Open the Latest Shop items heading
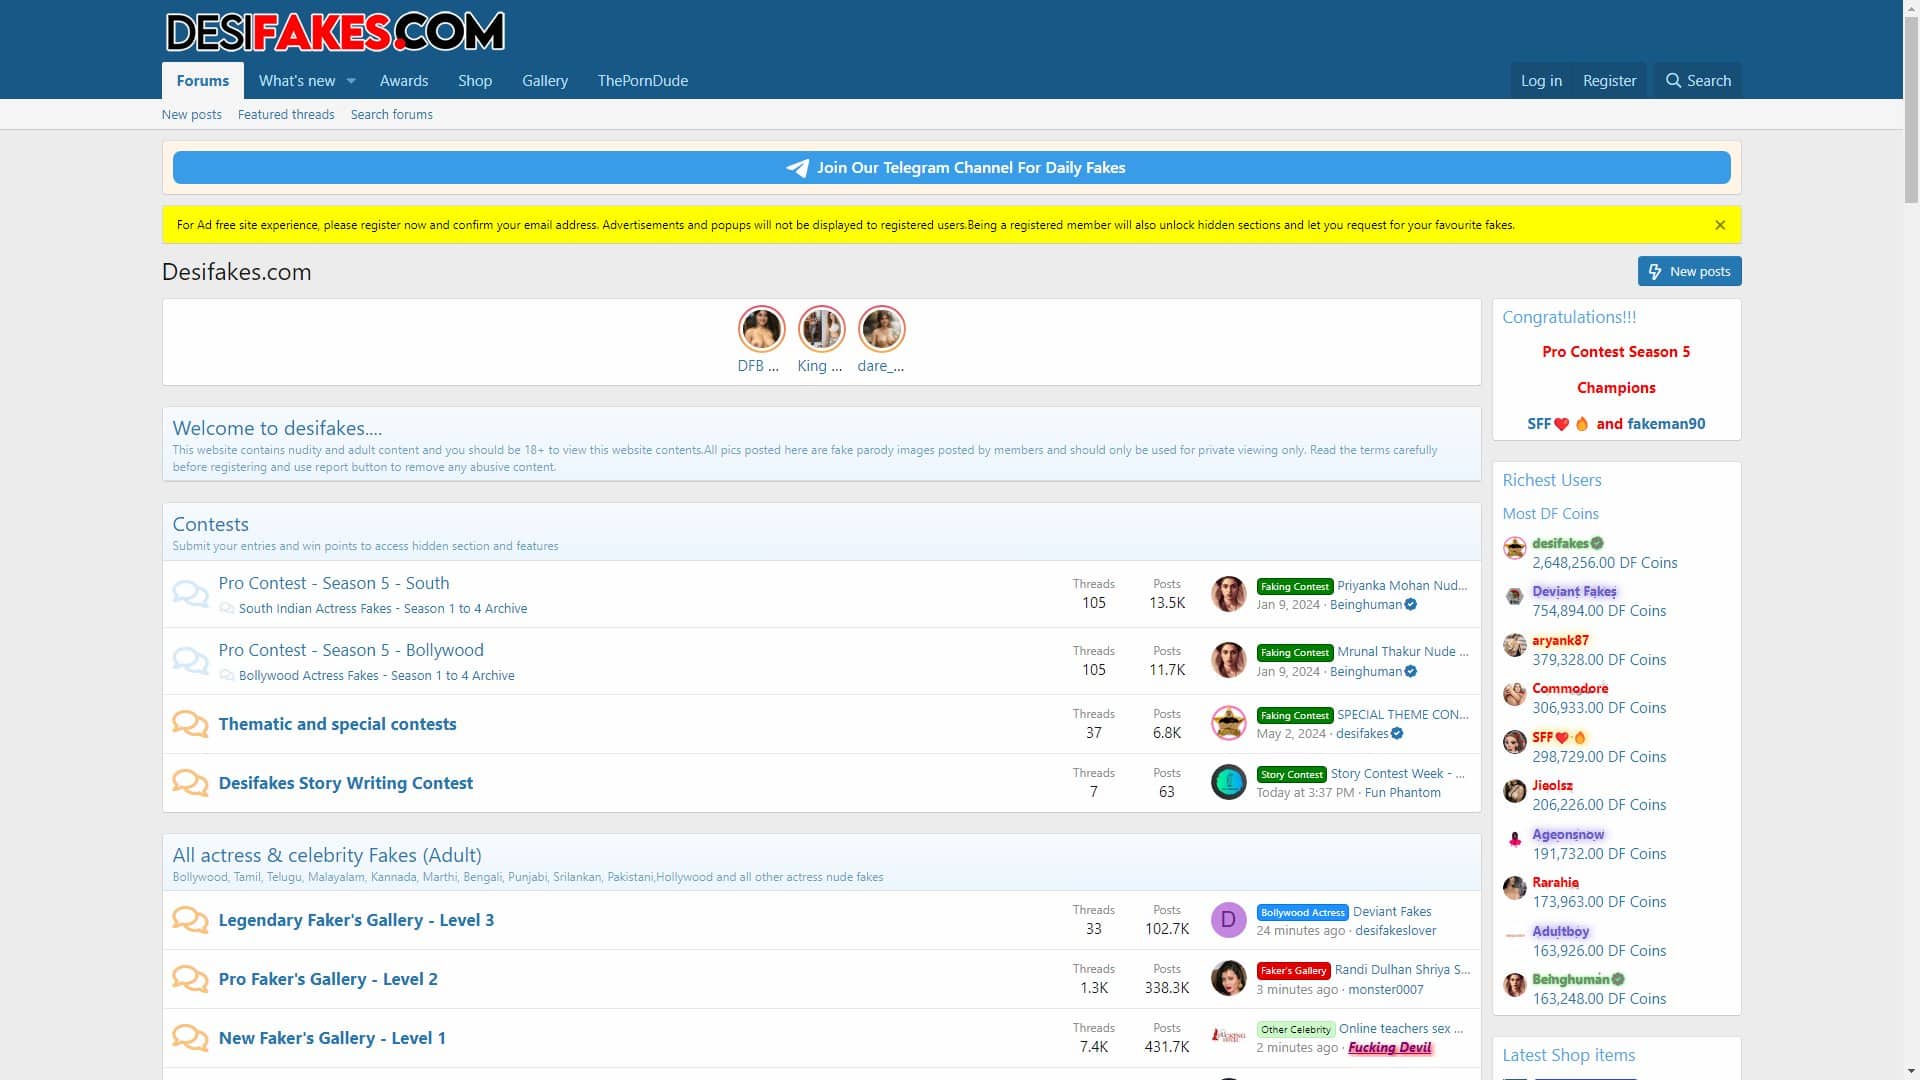 coord(1569,1056)
